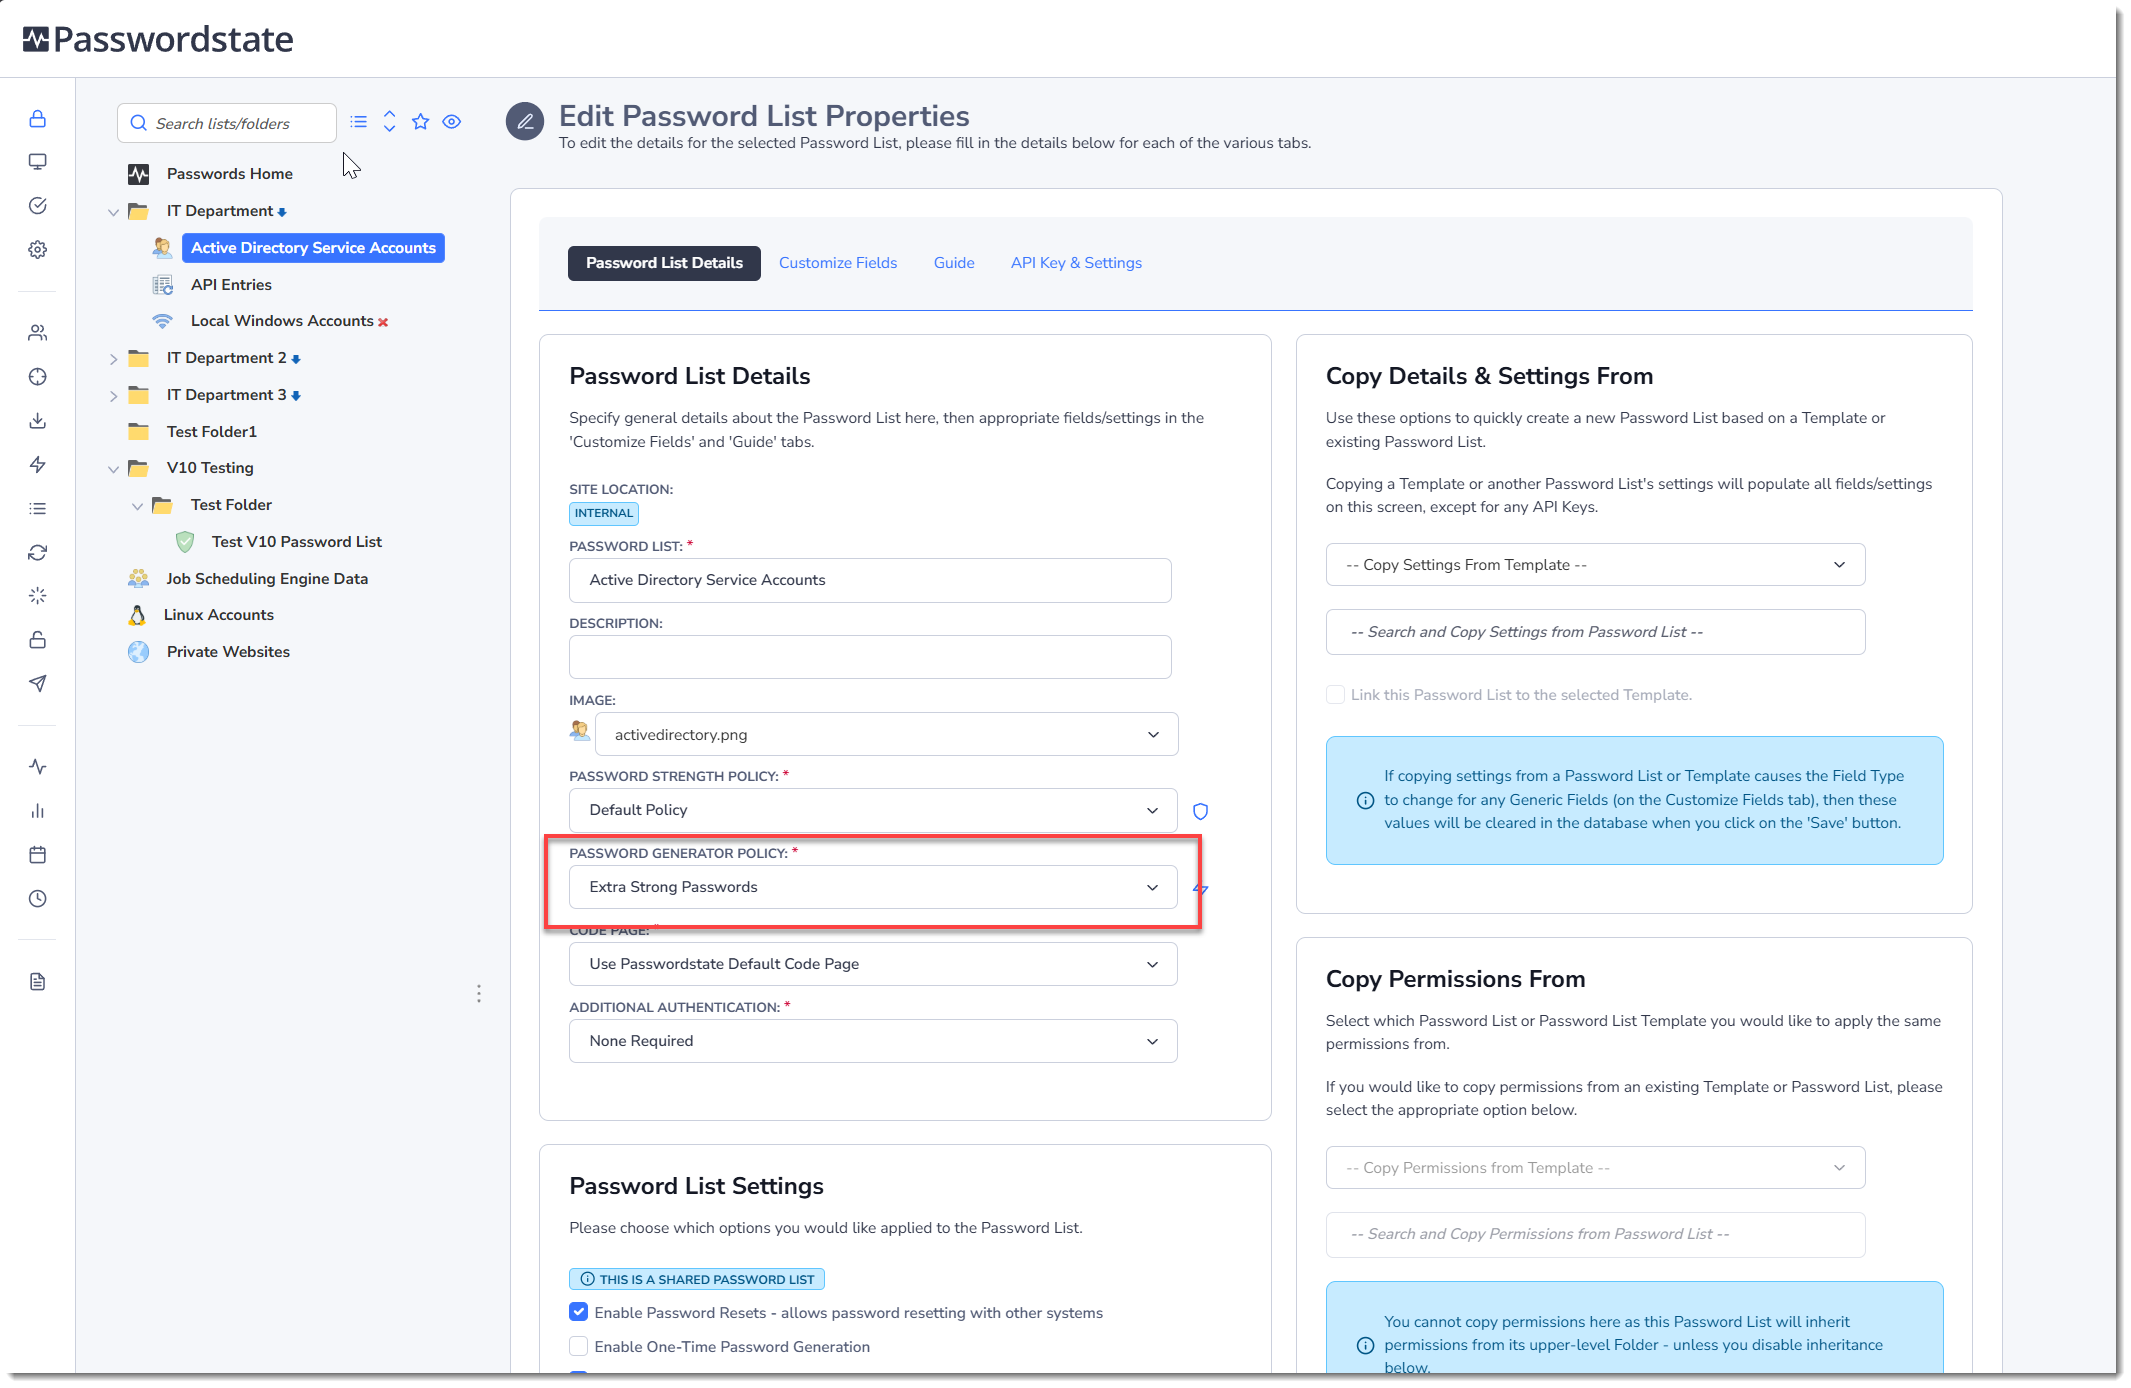This screenshot has height=1388, width=2131.
Task: Click the paper plane icon in sidebar
Action: 37,684
